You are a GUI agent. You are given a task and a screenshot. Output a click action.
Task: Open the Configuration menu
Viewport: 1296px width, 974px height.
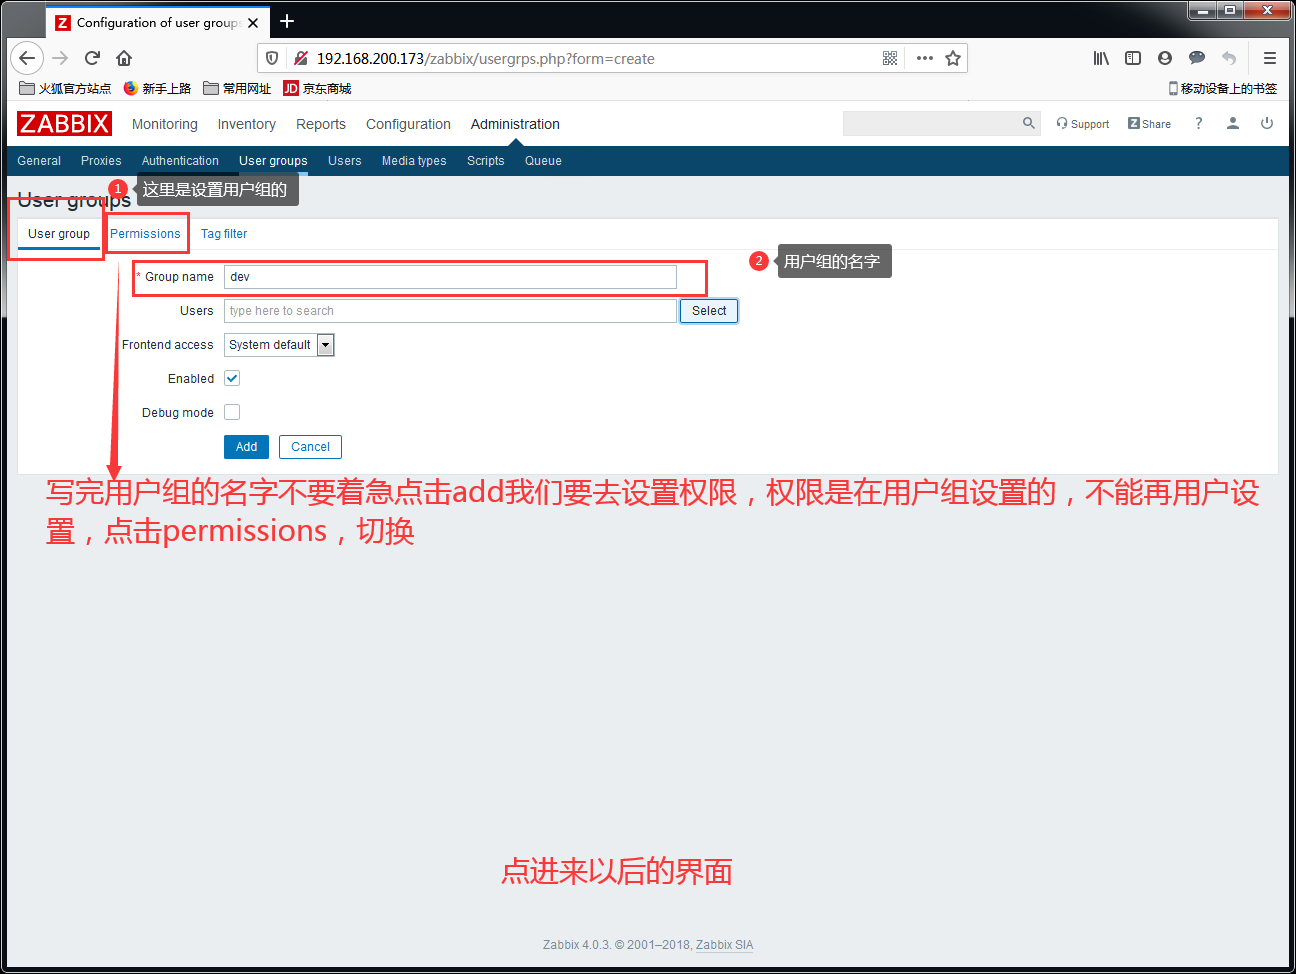[408, 124]
